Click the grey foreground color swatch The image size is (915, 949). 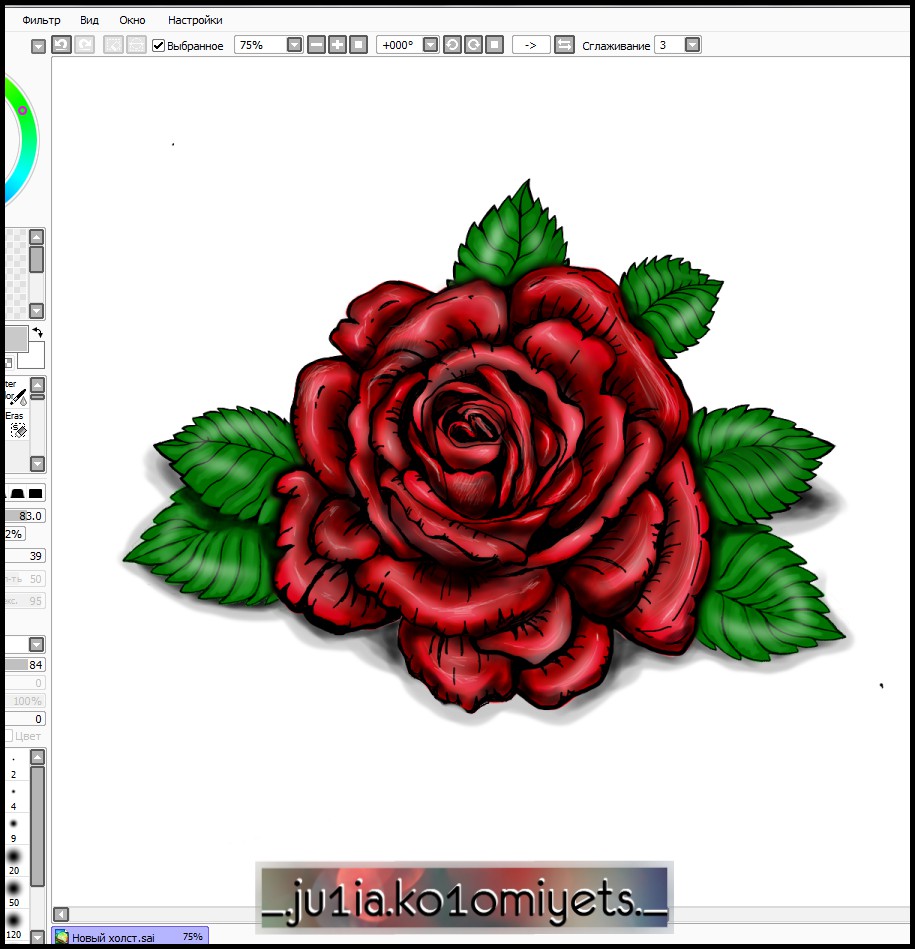point(16,338)
